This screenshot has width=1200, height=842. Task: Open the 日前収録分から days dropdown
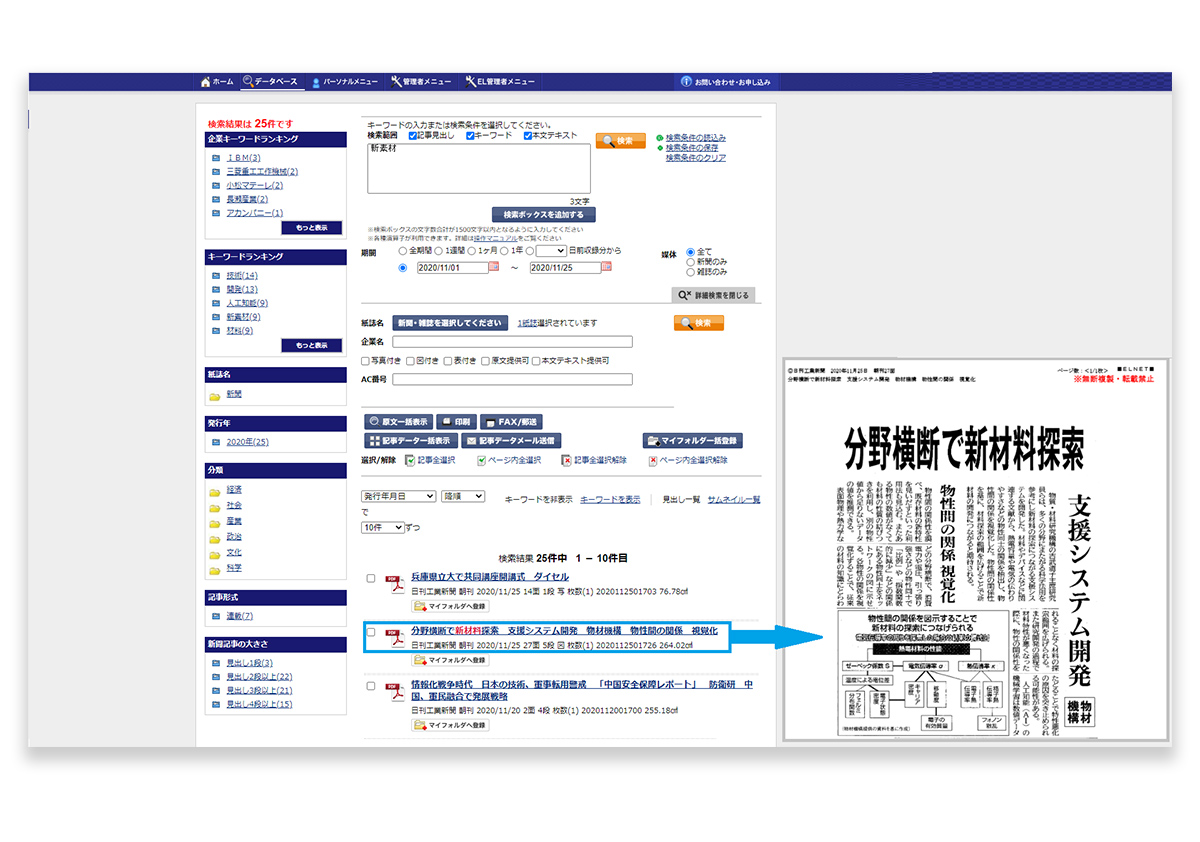(551, 252)
